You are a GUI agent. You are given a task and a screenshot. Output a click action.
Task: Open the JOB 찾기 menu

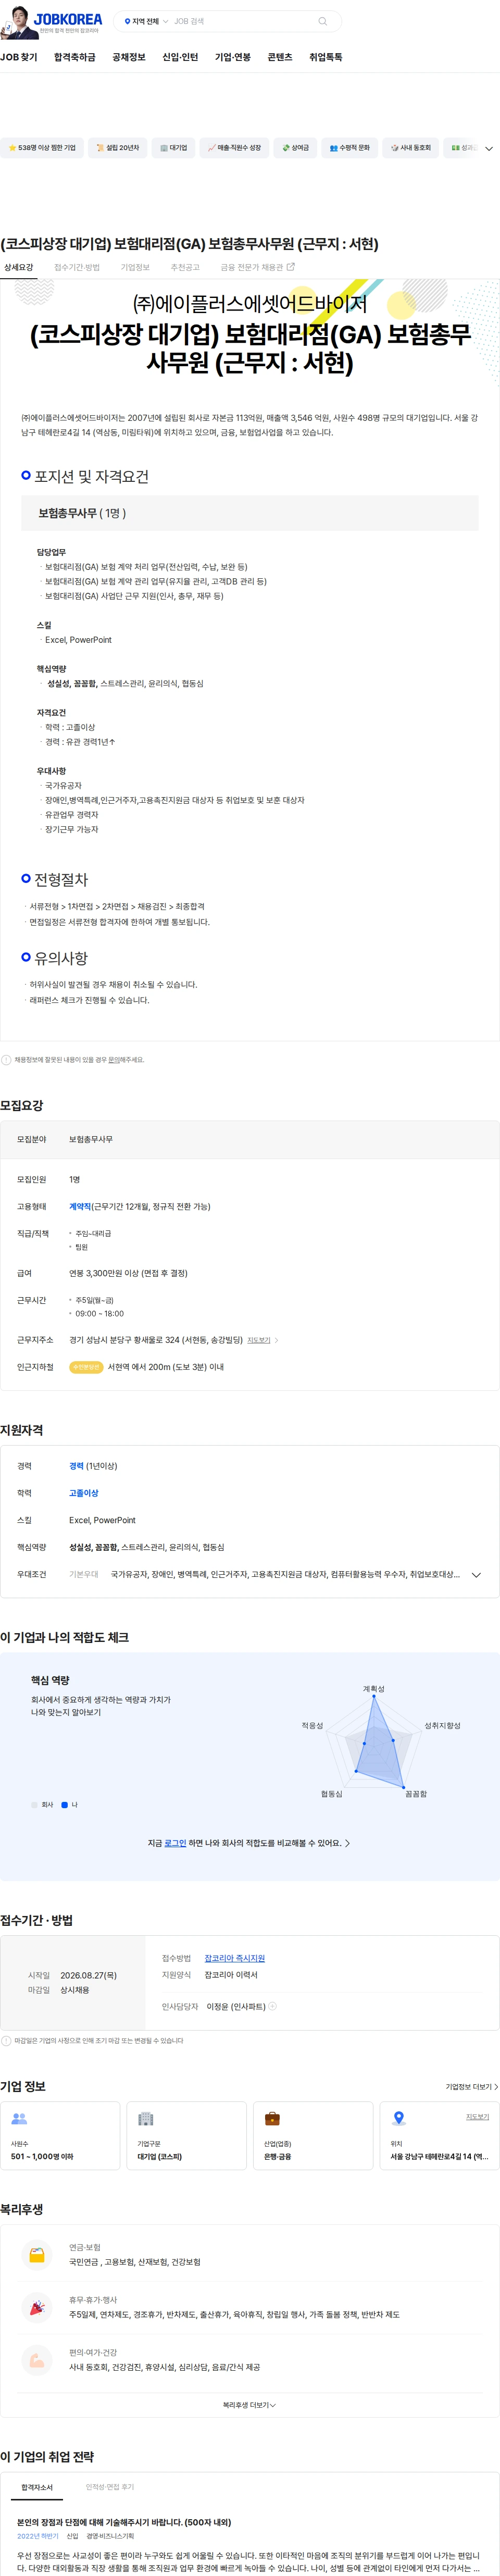[x=19, y=58]
